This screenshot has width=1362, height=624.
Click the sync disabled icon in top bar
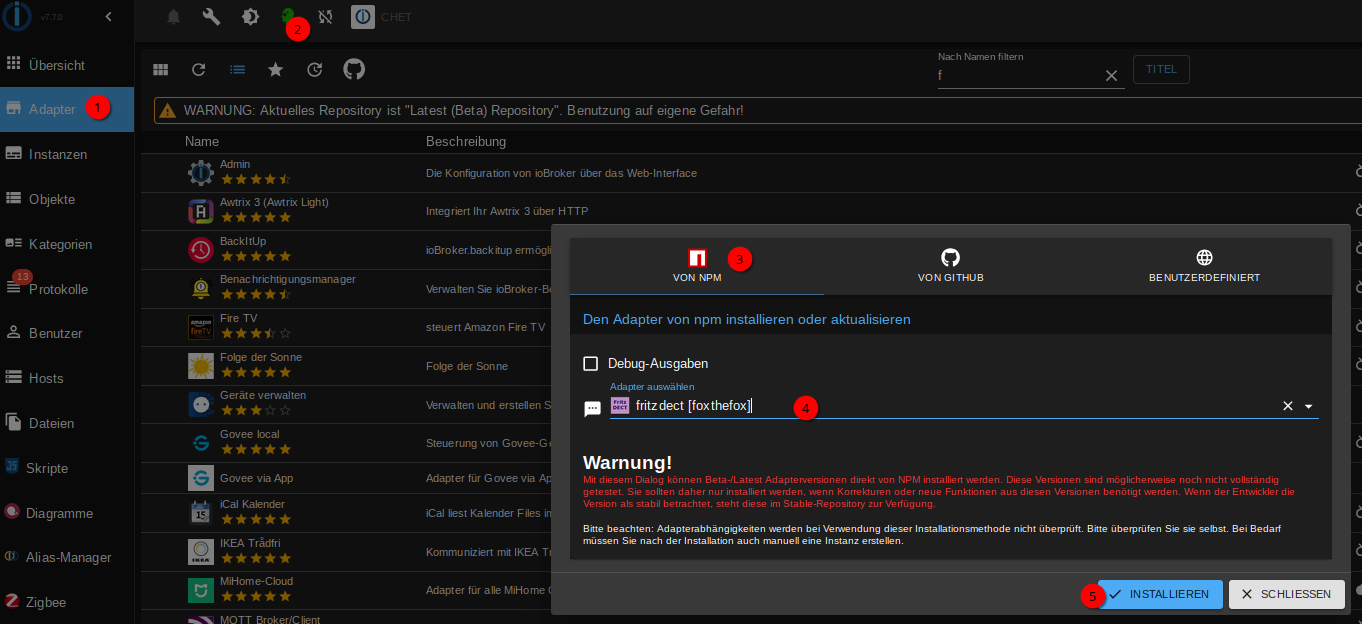[x=326, y=17]
